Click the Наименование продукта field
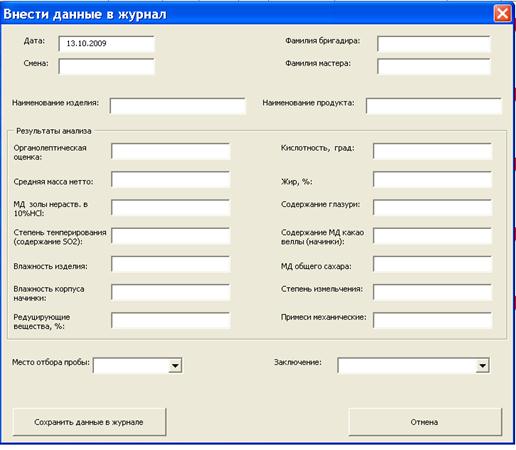The height and width of the screenshot is (450, 516). tap(434, 106)
